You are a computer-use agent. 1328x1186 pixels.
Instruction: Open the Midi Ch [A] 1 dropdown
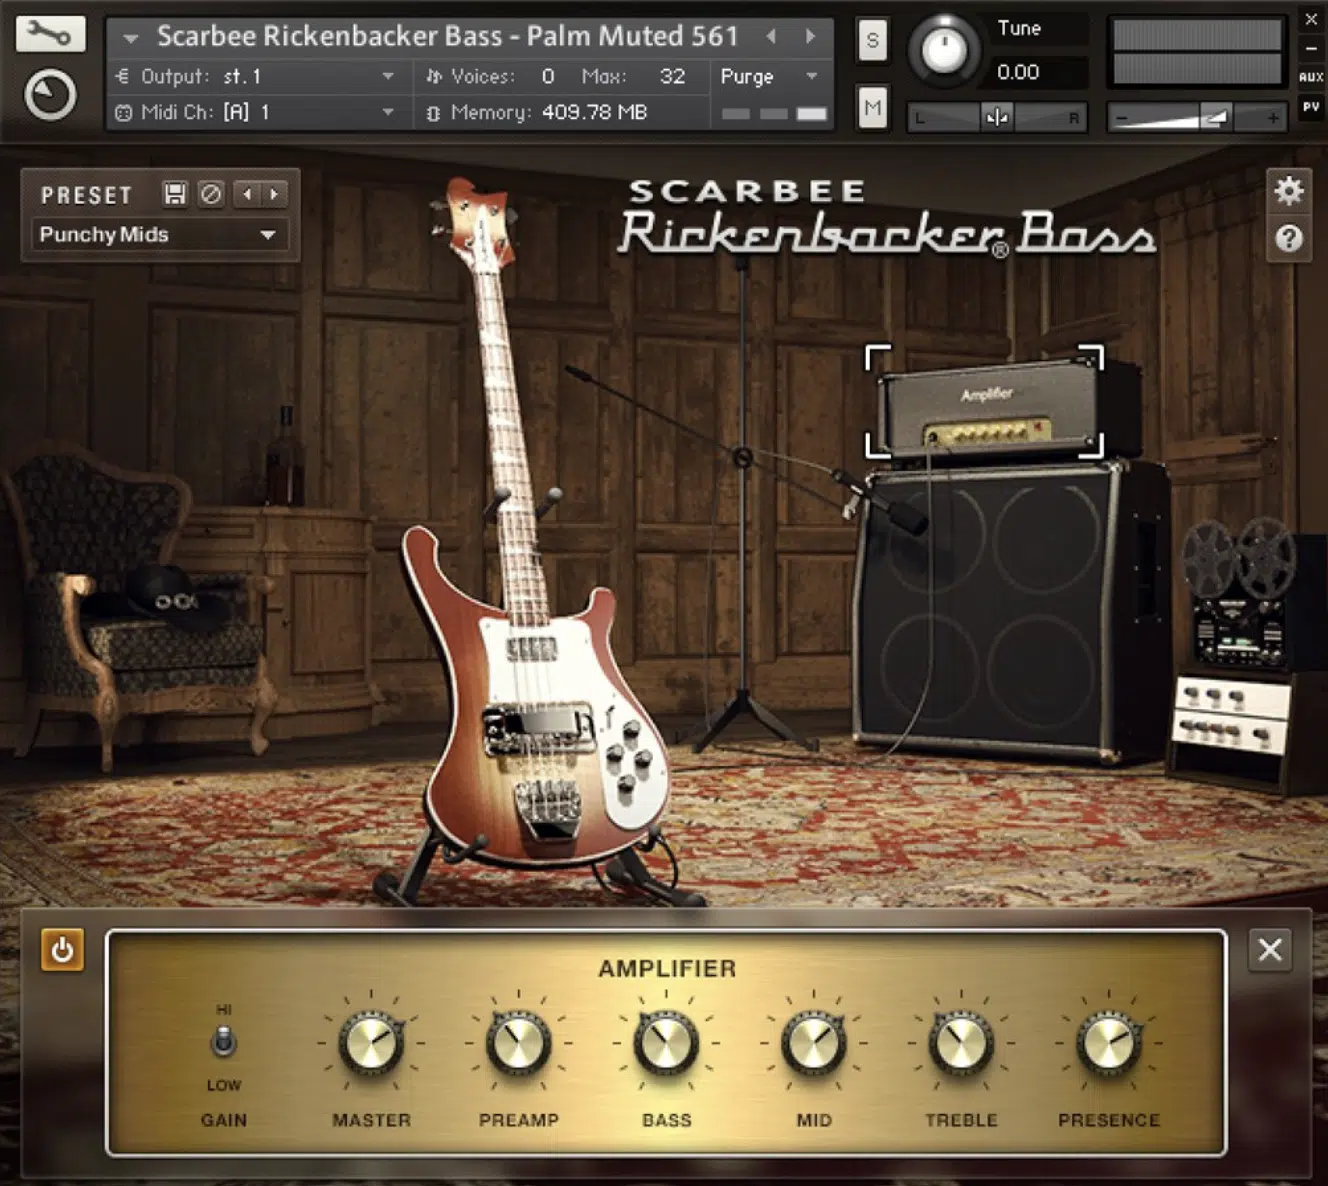click(x=257, y=112)
